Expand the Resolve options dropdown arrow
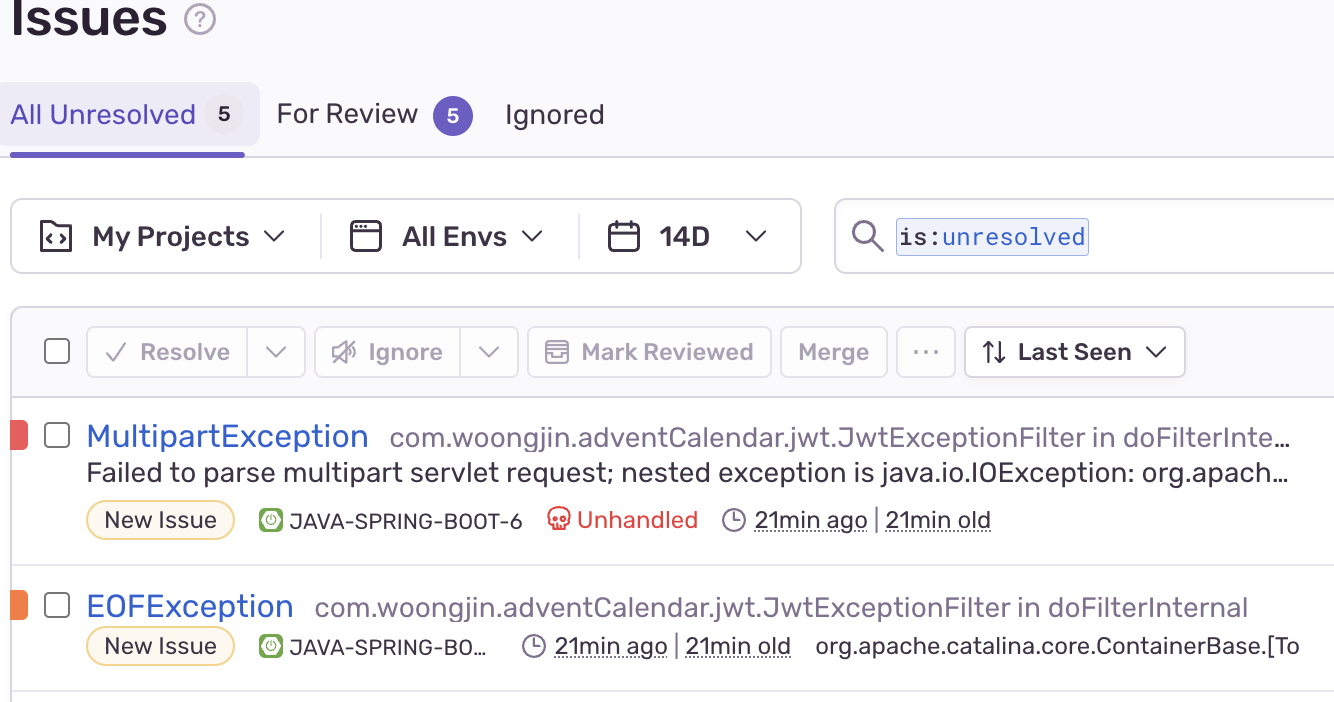The width and height of the screenshot is (1334, 702). click(276, 352)
